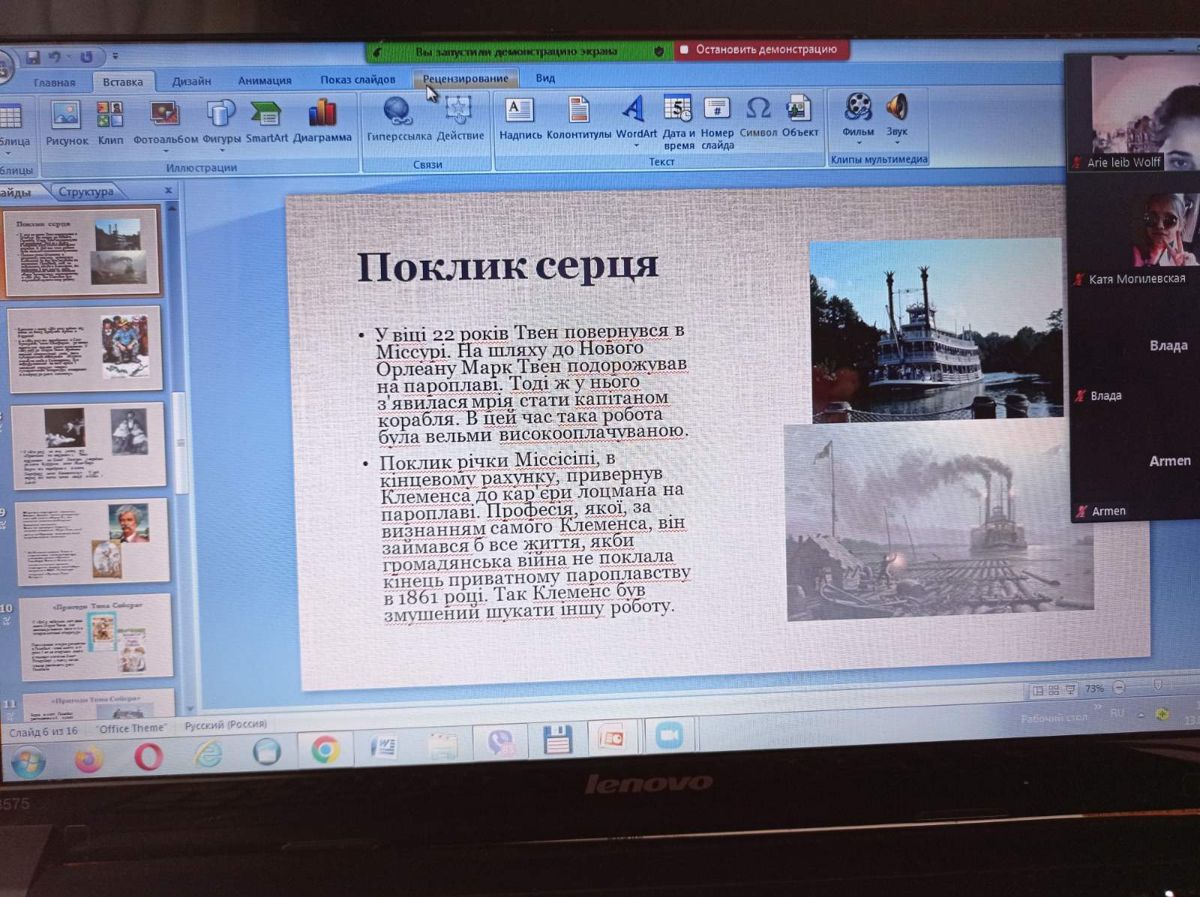Switch to Структура outline pane tab
The width and height of the screenshot is (1200, 897).
(86, 192)
